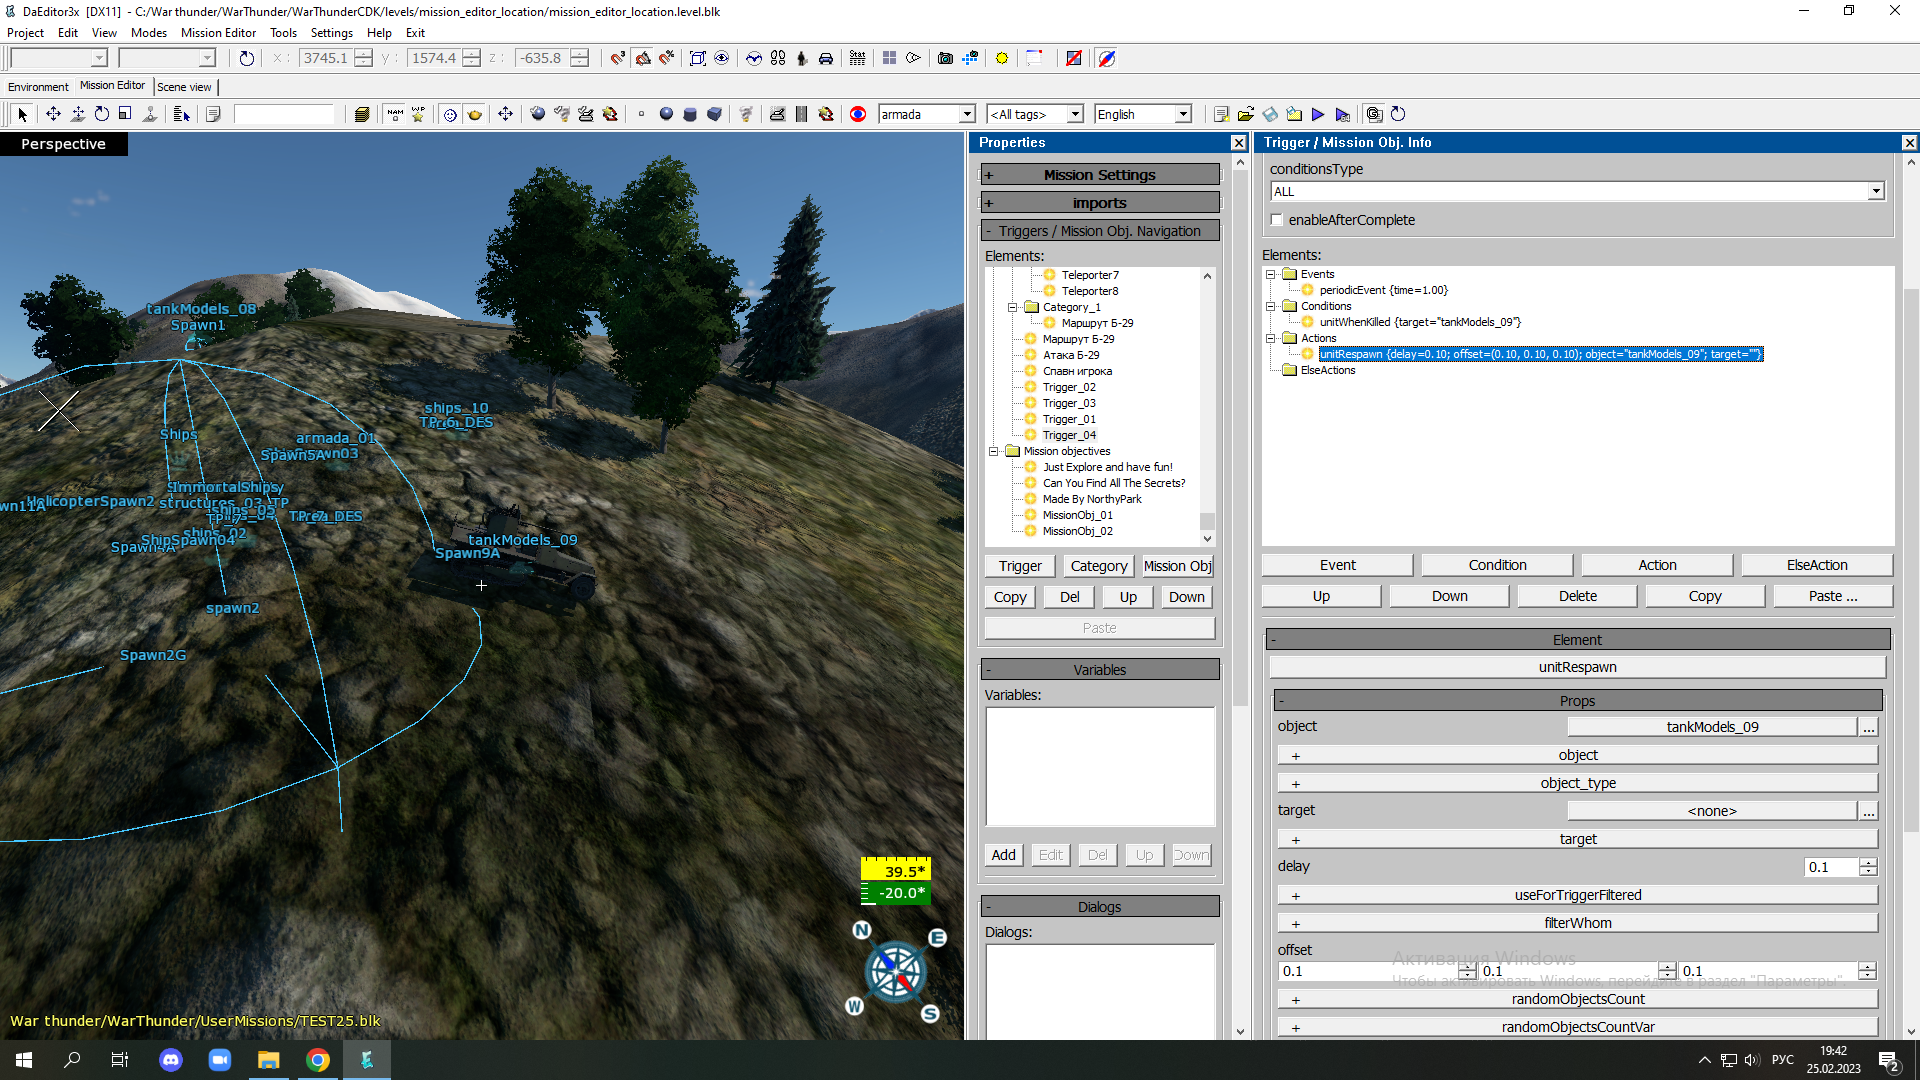Open the armada layer dropdown

pyautogui.click(x=967, y=114)
